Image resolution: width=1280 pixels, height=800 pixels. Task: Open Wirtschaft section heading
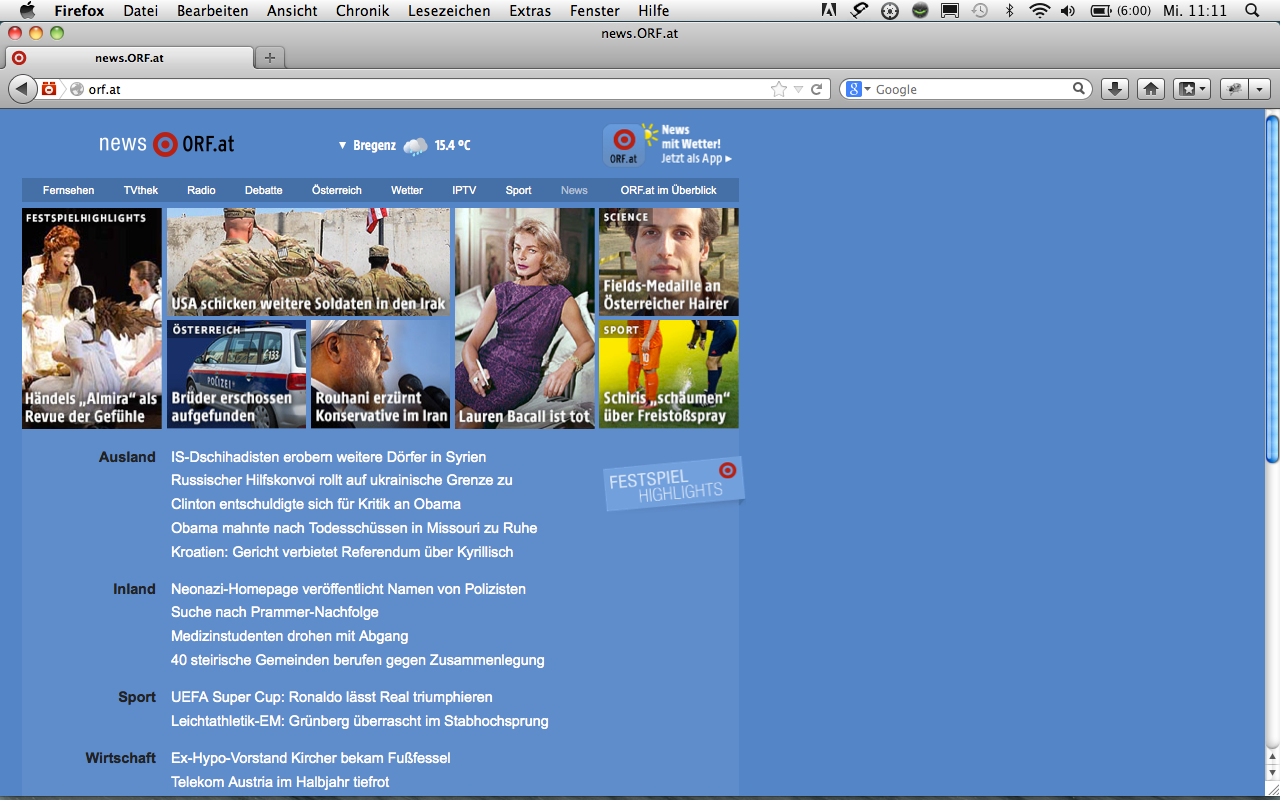click(x=121, y=758)
